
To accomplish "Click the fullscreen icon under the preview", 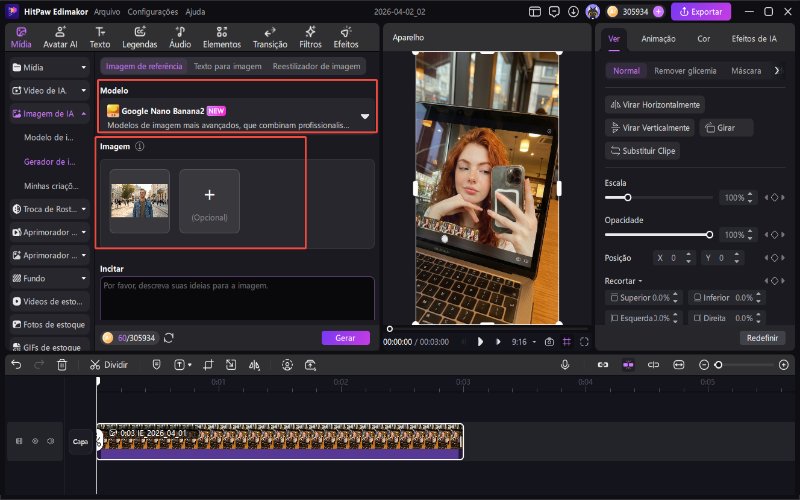I will coord(584,341).
